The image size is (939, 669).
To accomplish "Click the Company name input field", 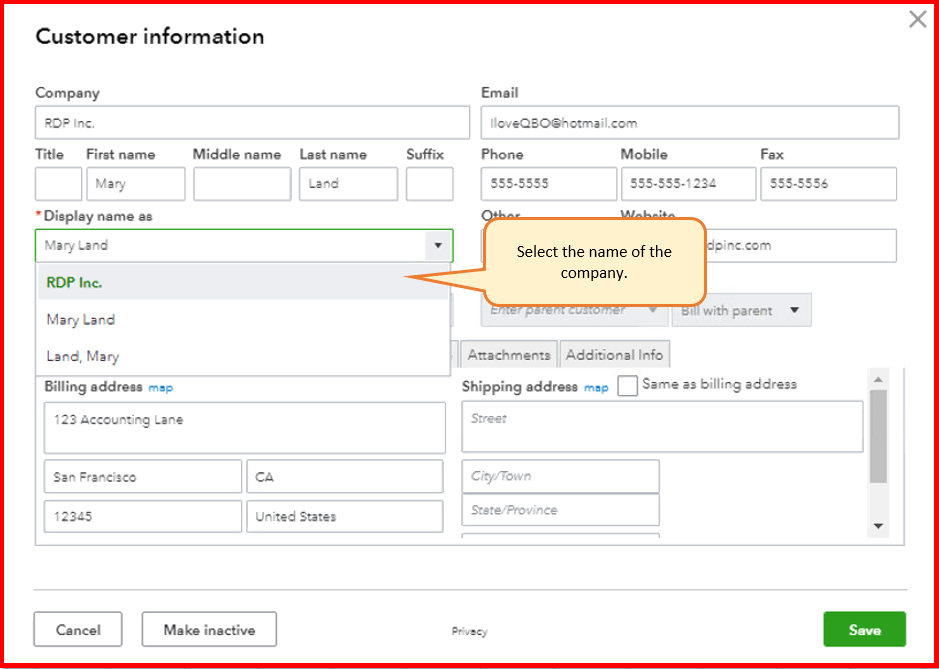I will (x=252, y=123).
